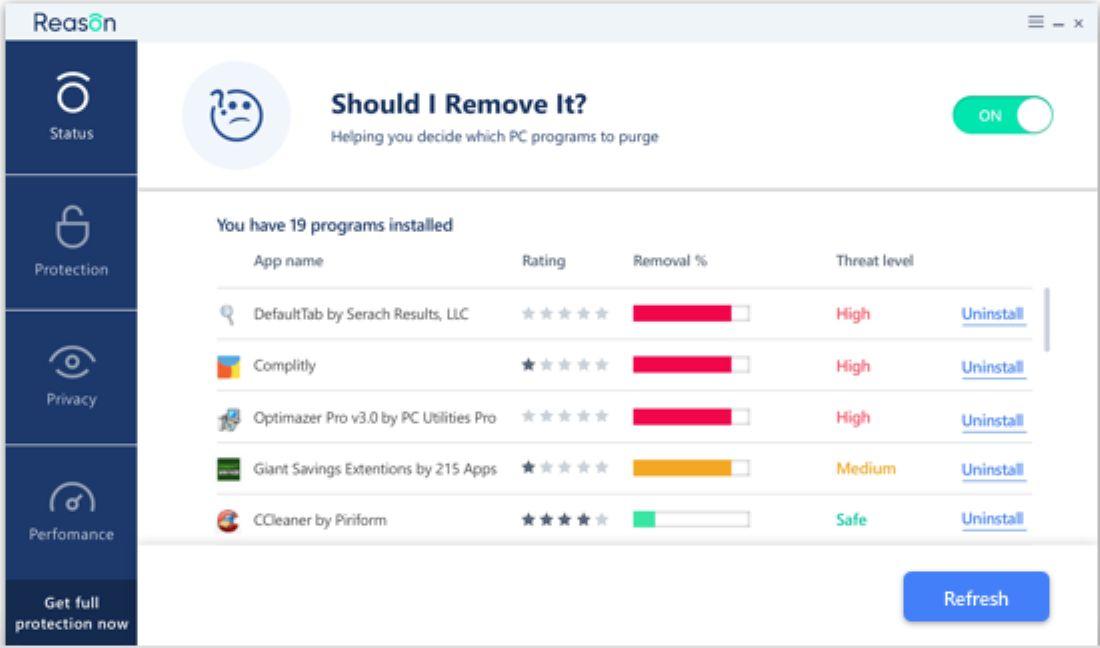1100x648 pixels.
Task: Click the Complitly app icon
Action: (228, 366)
